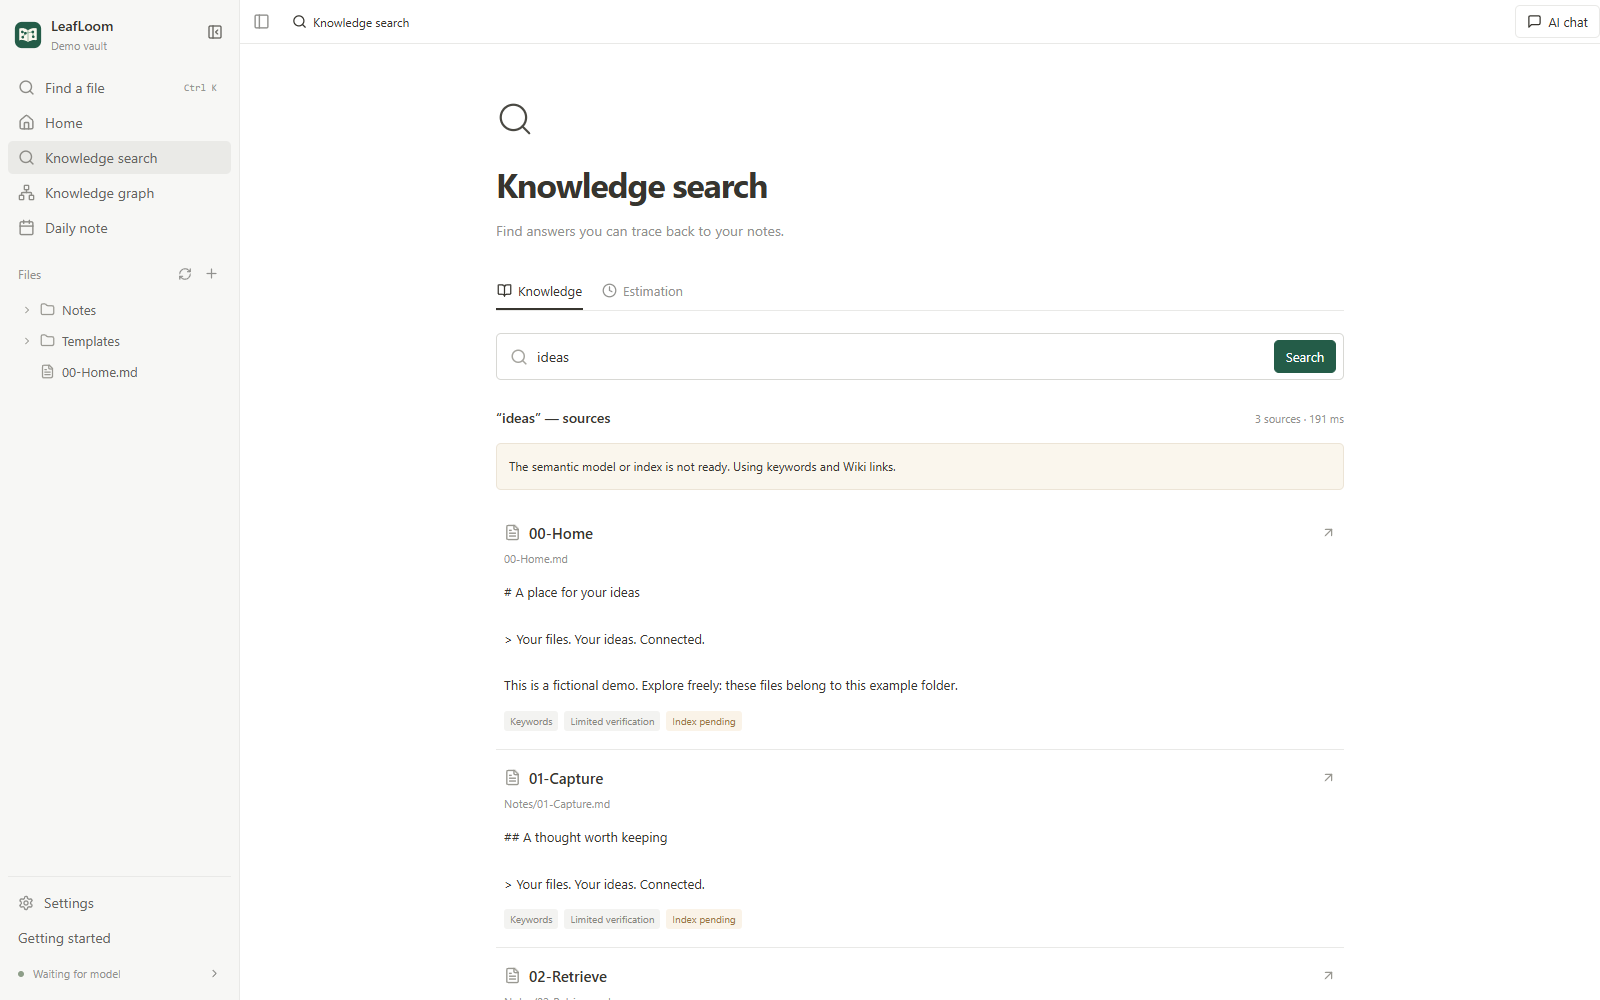Screen dimensions: 1600x1000
Task: Select the Notes folder
Action: (x=79, y=310)
